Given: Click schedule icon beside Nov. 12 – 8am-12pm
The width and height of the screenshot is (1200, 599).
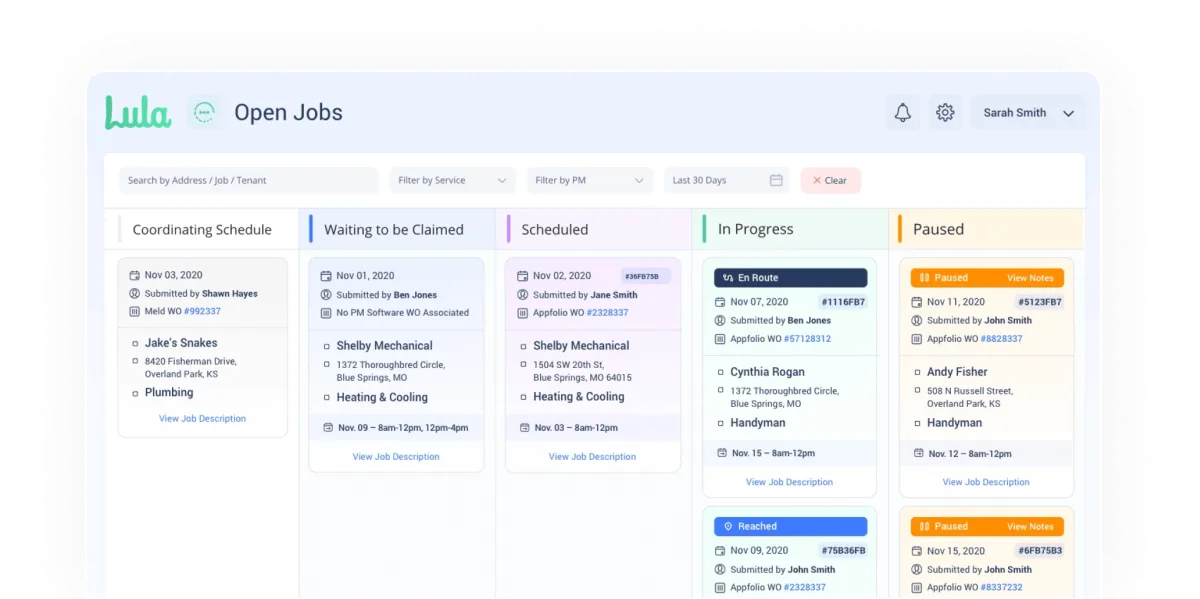Looking at the screenshot, I should point(919,453).
